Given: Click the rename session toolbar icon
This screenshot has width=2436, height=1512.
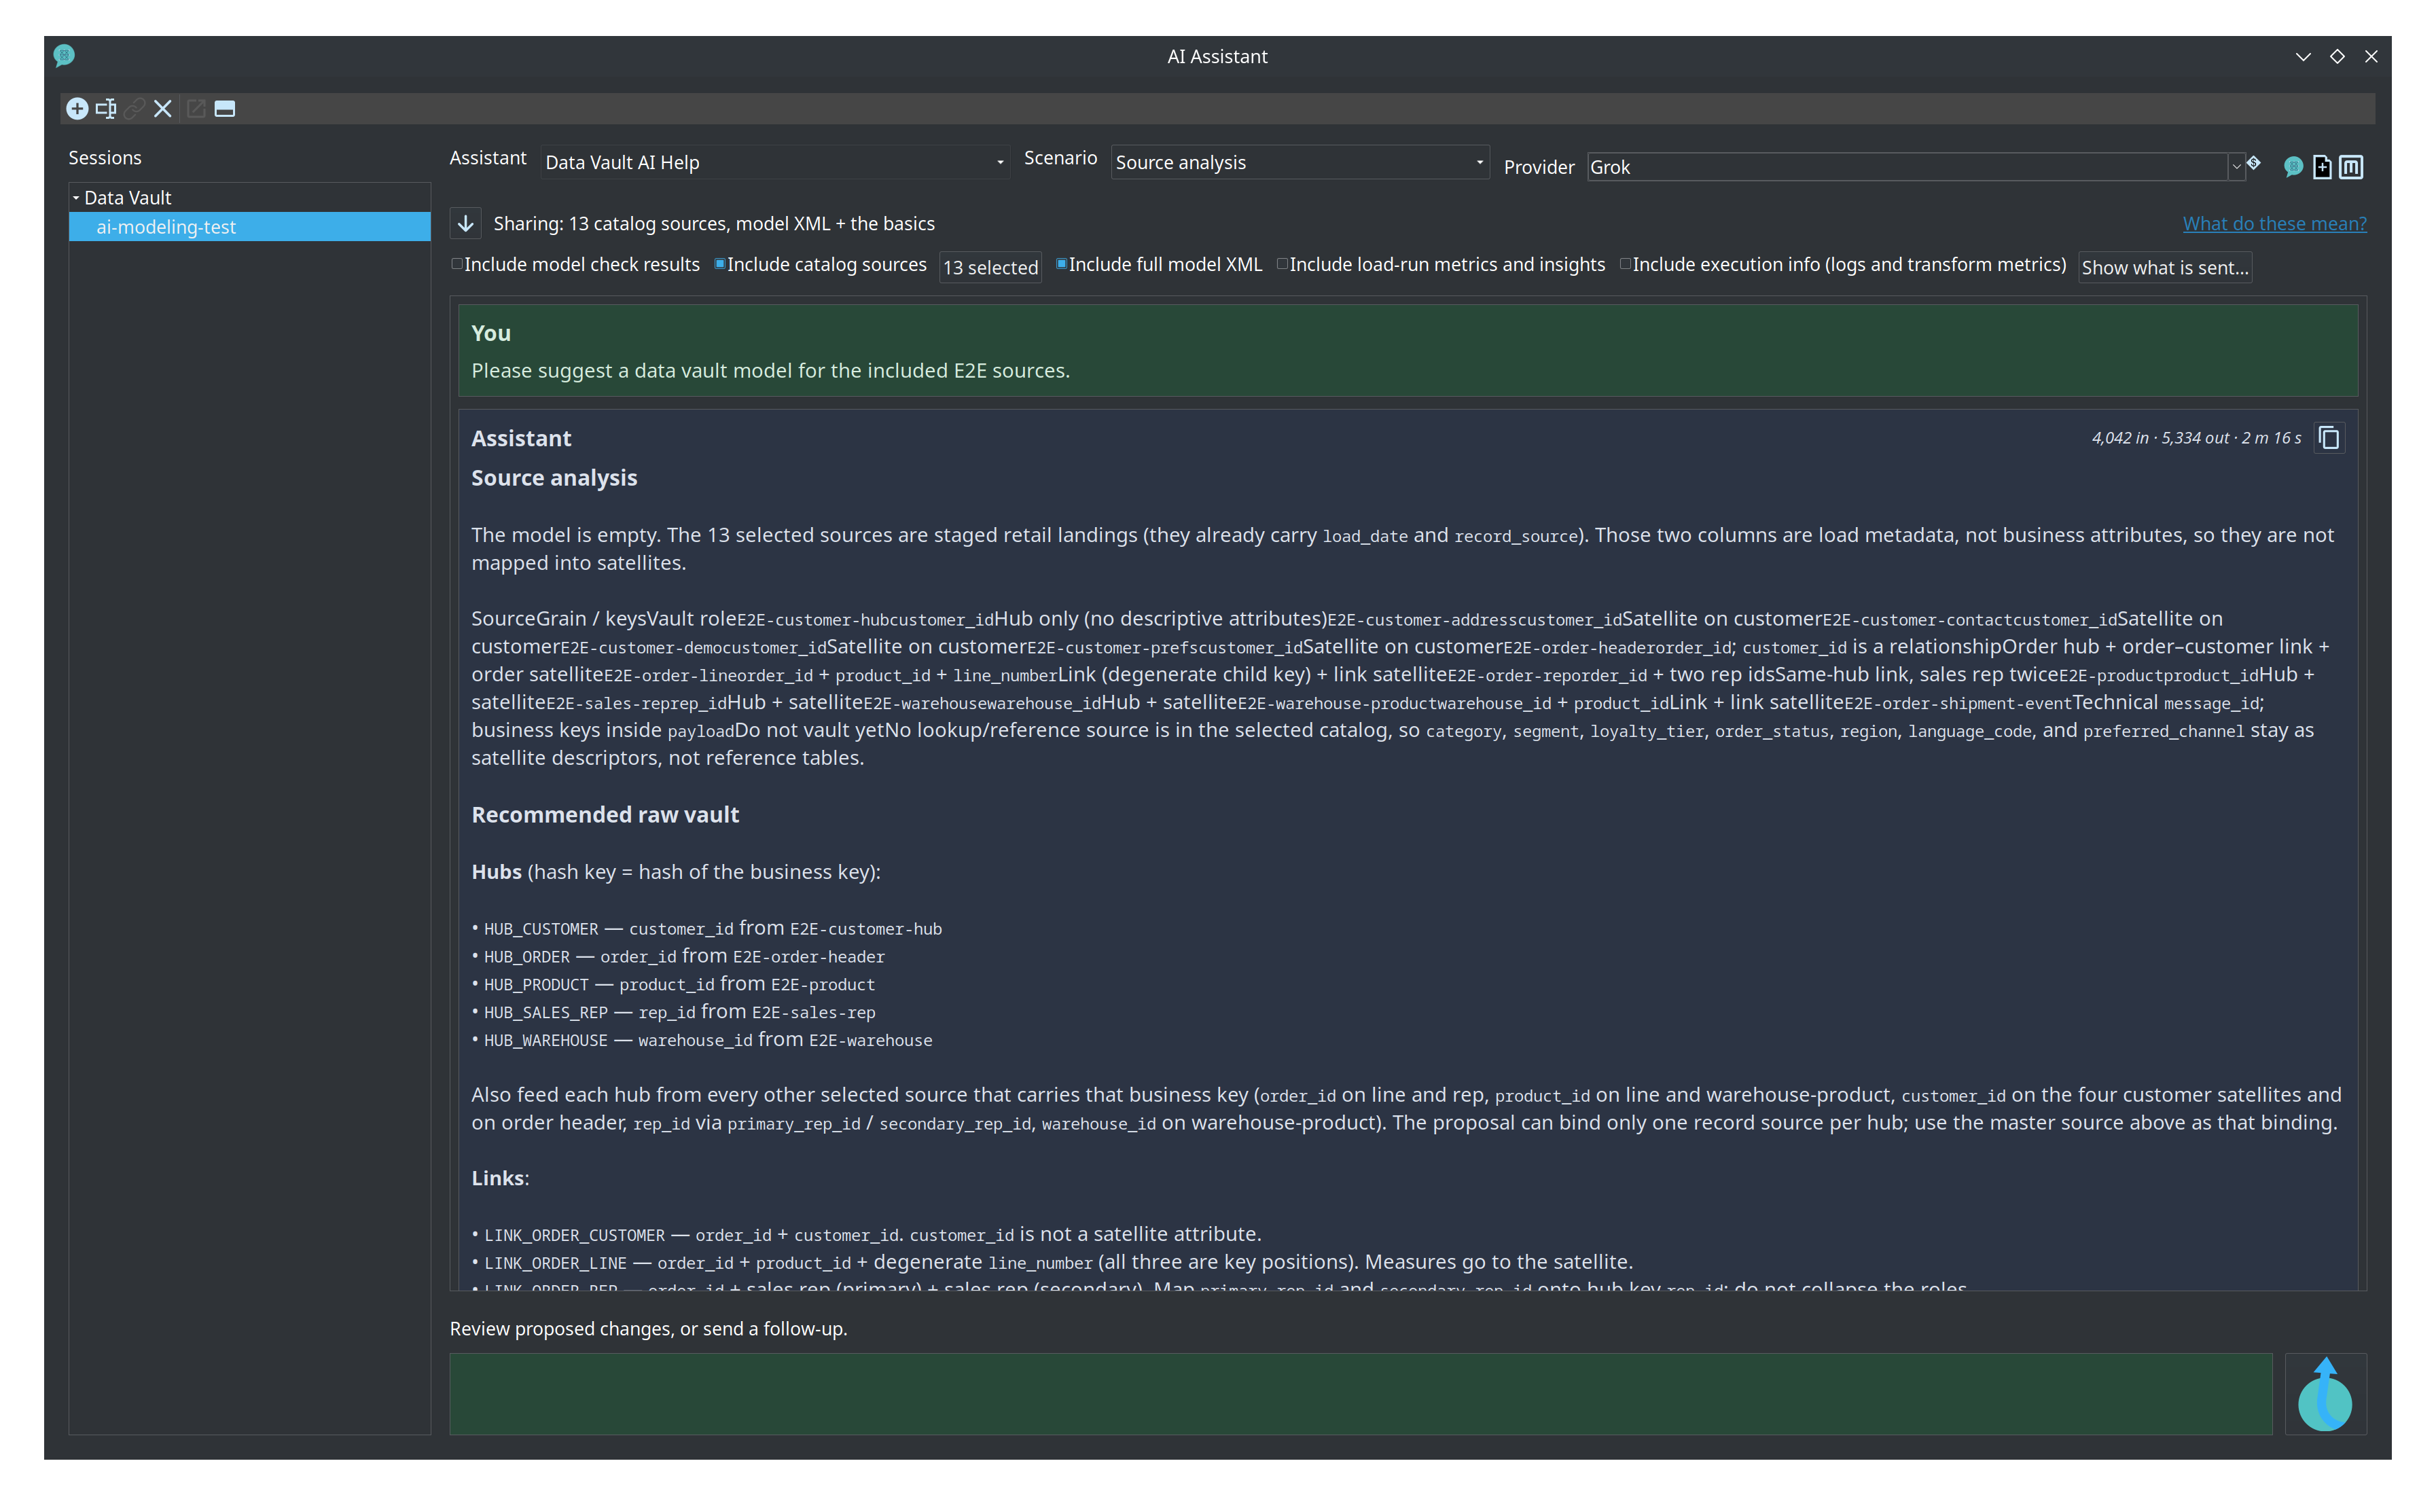Looking at the screenshot, I should coord(106,108).
